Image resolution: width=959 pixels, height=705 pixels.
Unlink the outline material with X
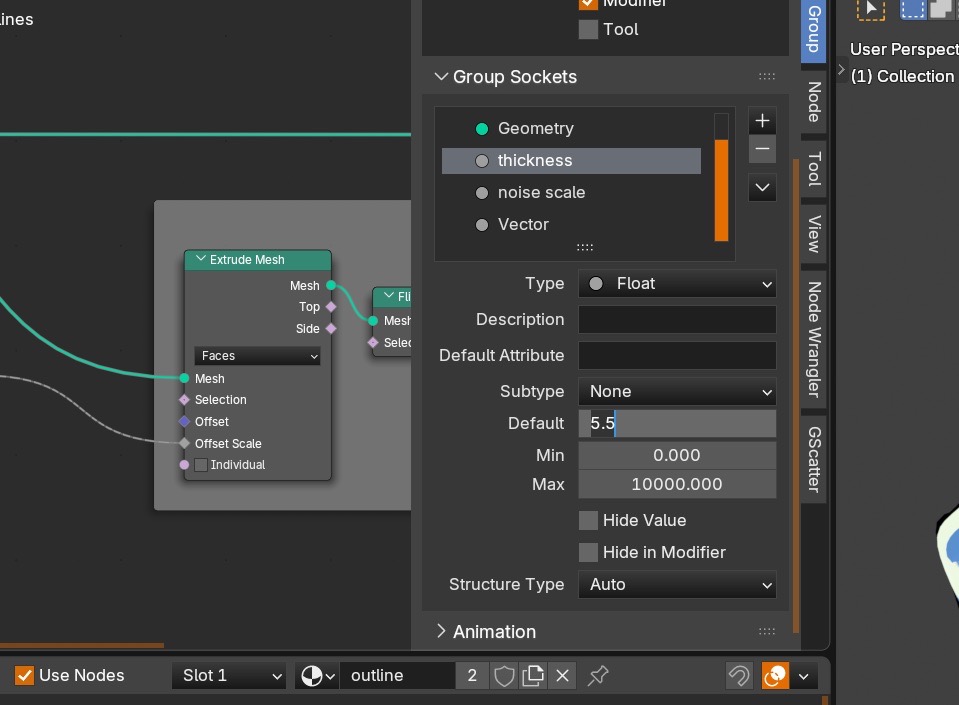pos(563,676)
